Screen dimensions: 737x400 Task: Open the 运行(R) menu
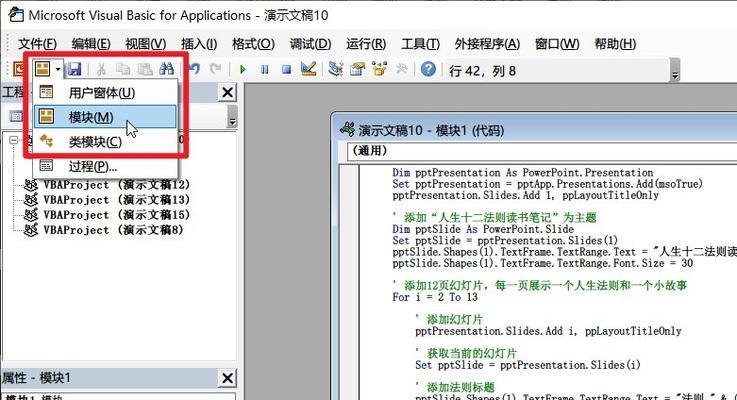click(366, 44)
